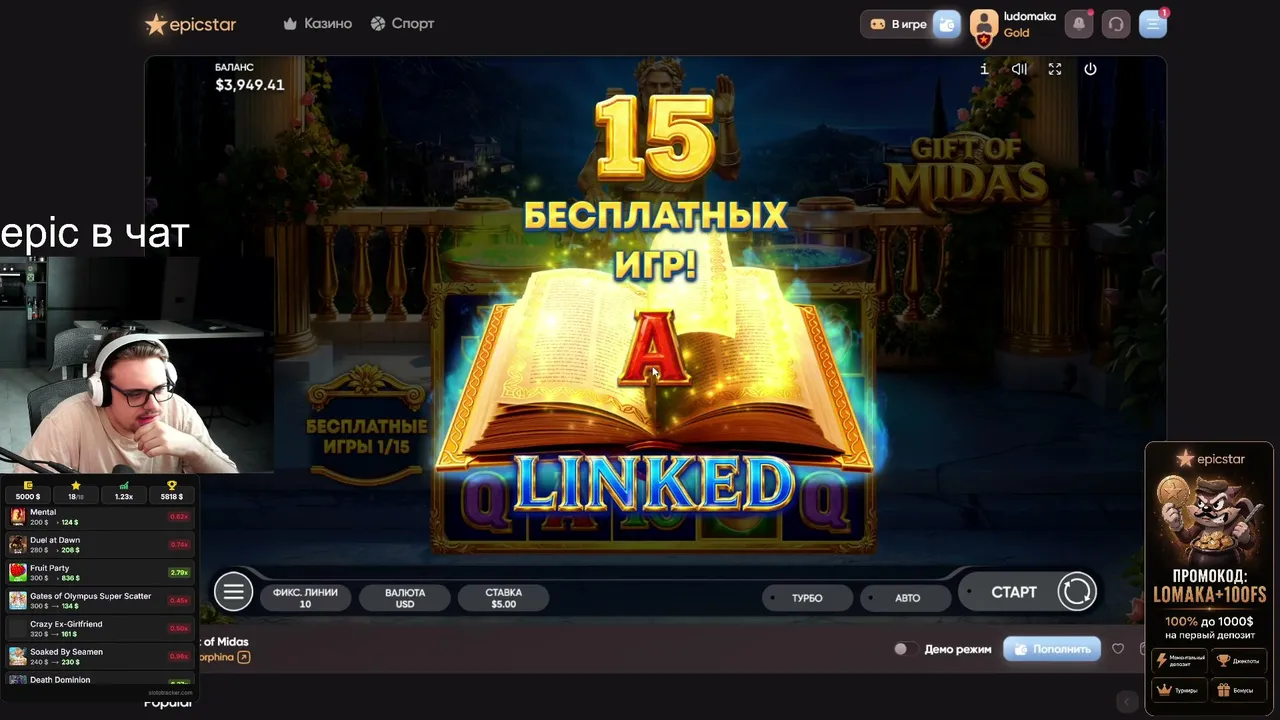Click the carousel left arrow below the game
Screen dimensions: 1280x720
(1128, 702)
